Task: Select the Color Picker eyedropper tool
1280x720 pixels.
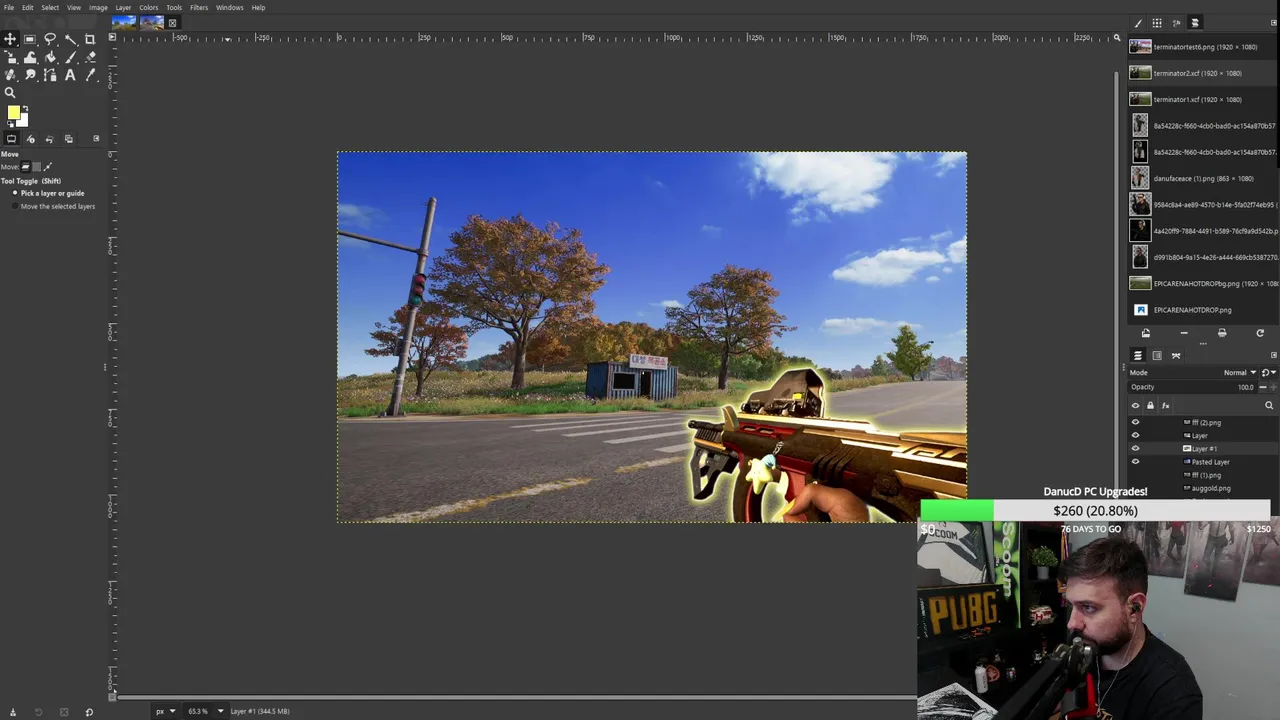Action: point(90,75)
